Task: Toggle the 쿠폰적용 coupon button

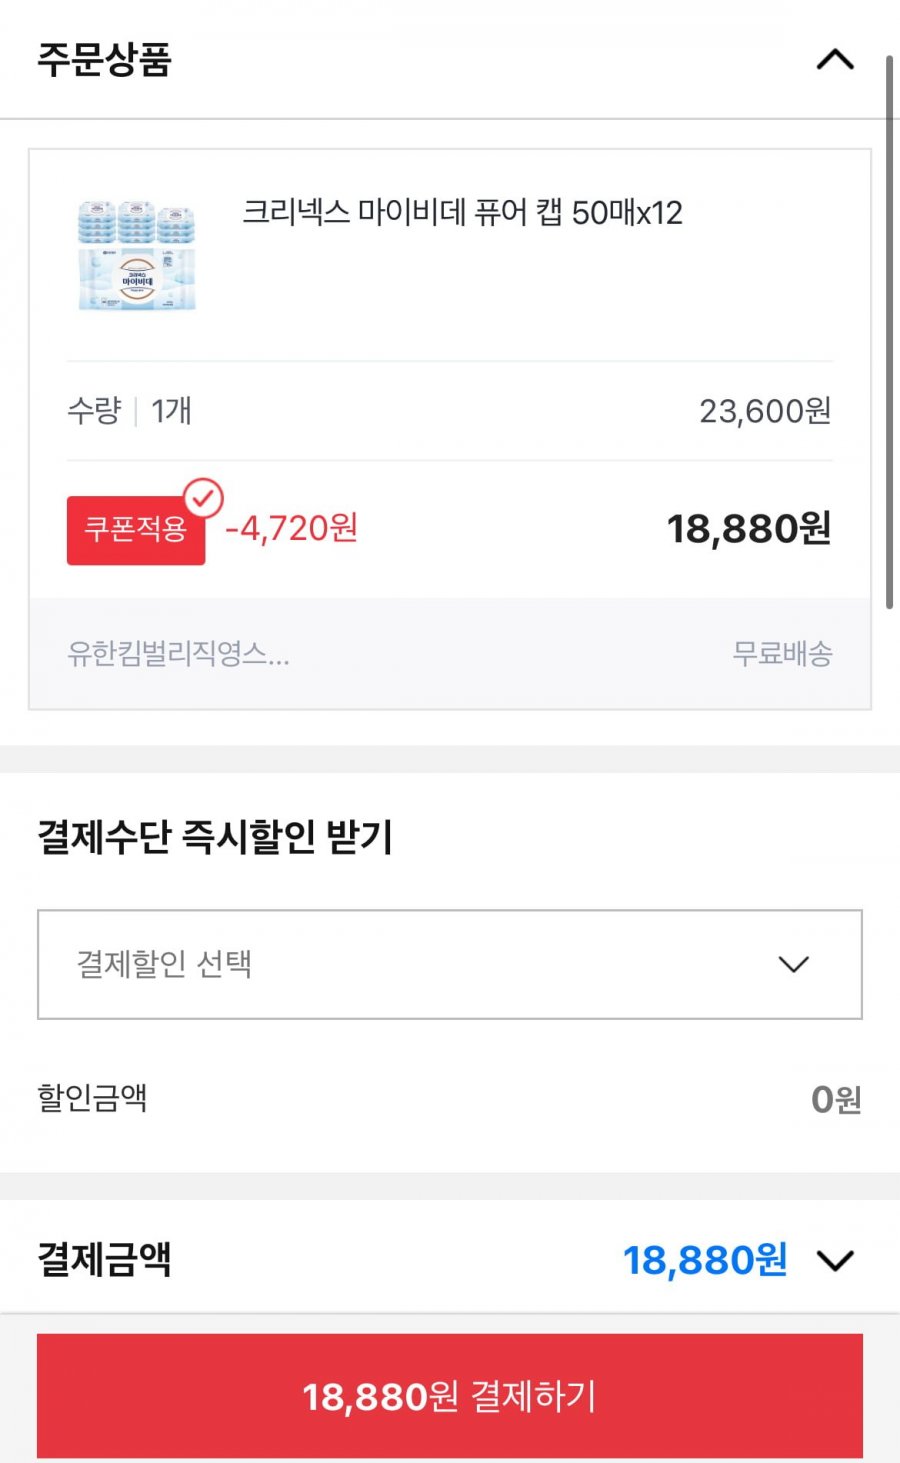Action: [136, 530]
